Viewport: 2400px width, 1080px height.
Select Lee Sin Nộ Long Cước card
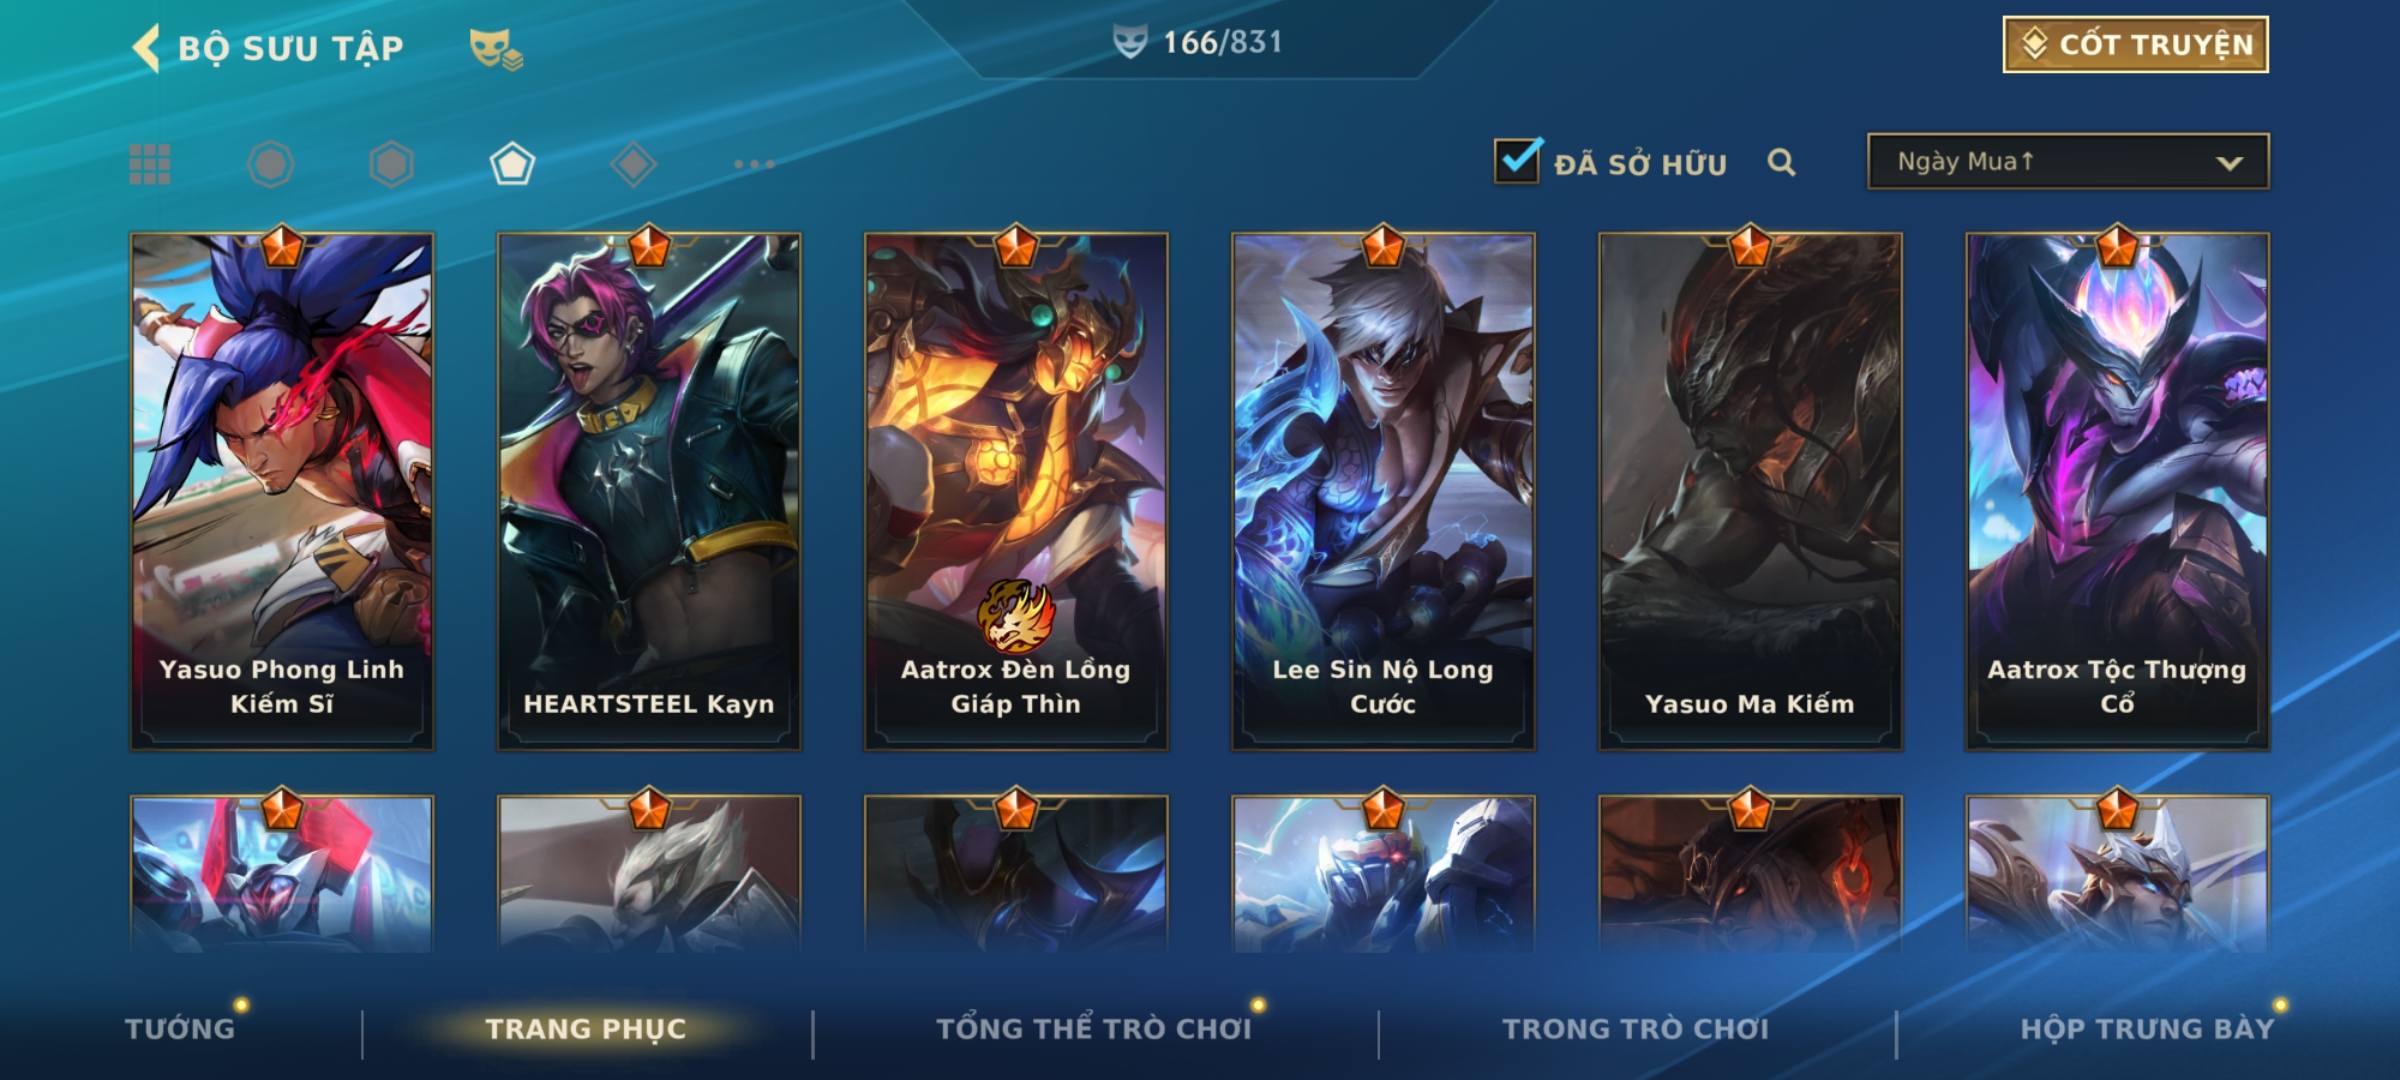tap(1383, 491)
